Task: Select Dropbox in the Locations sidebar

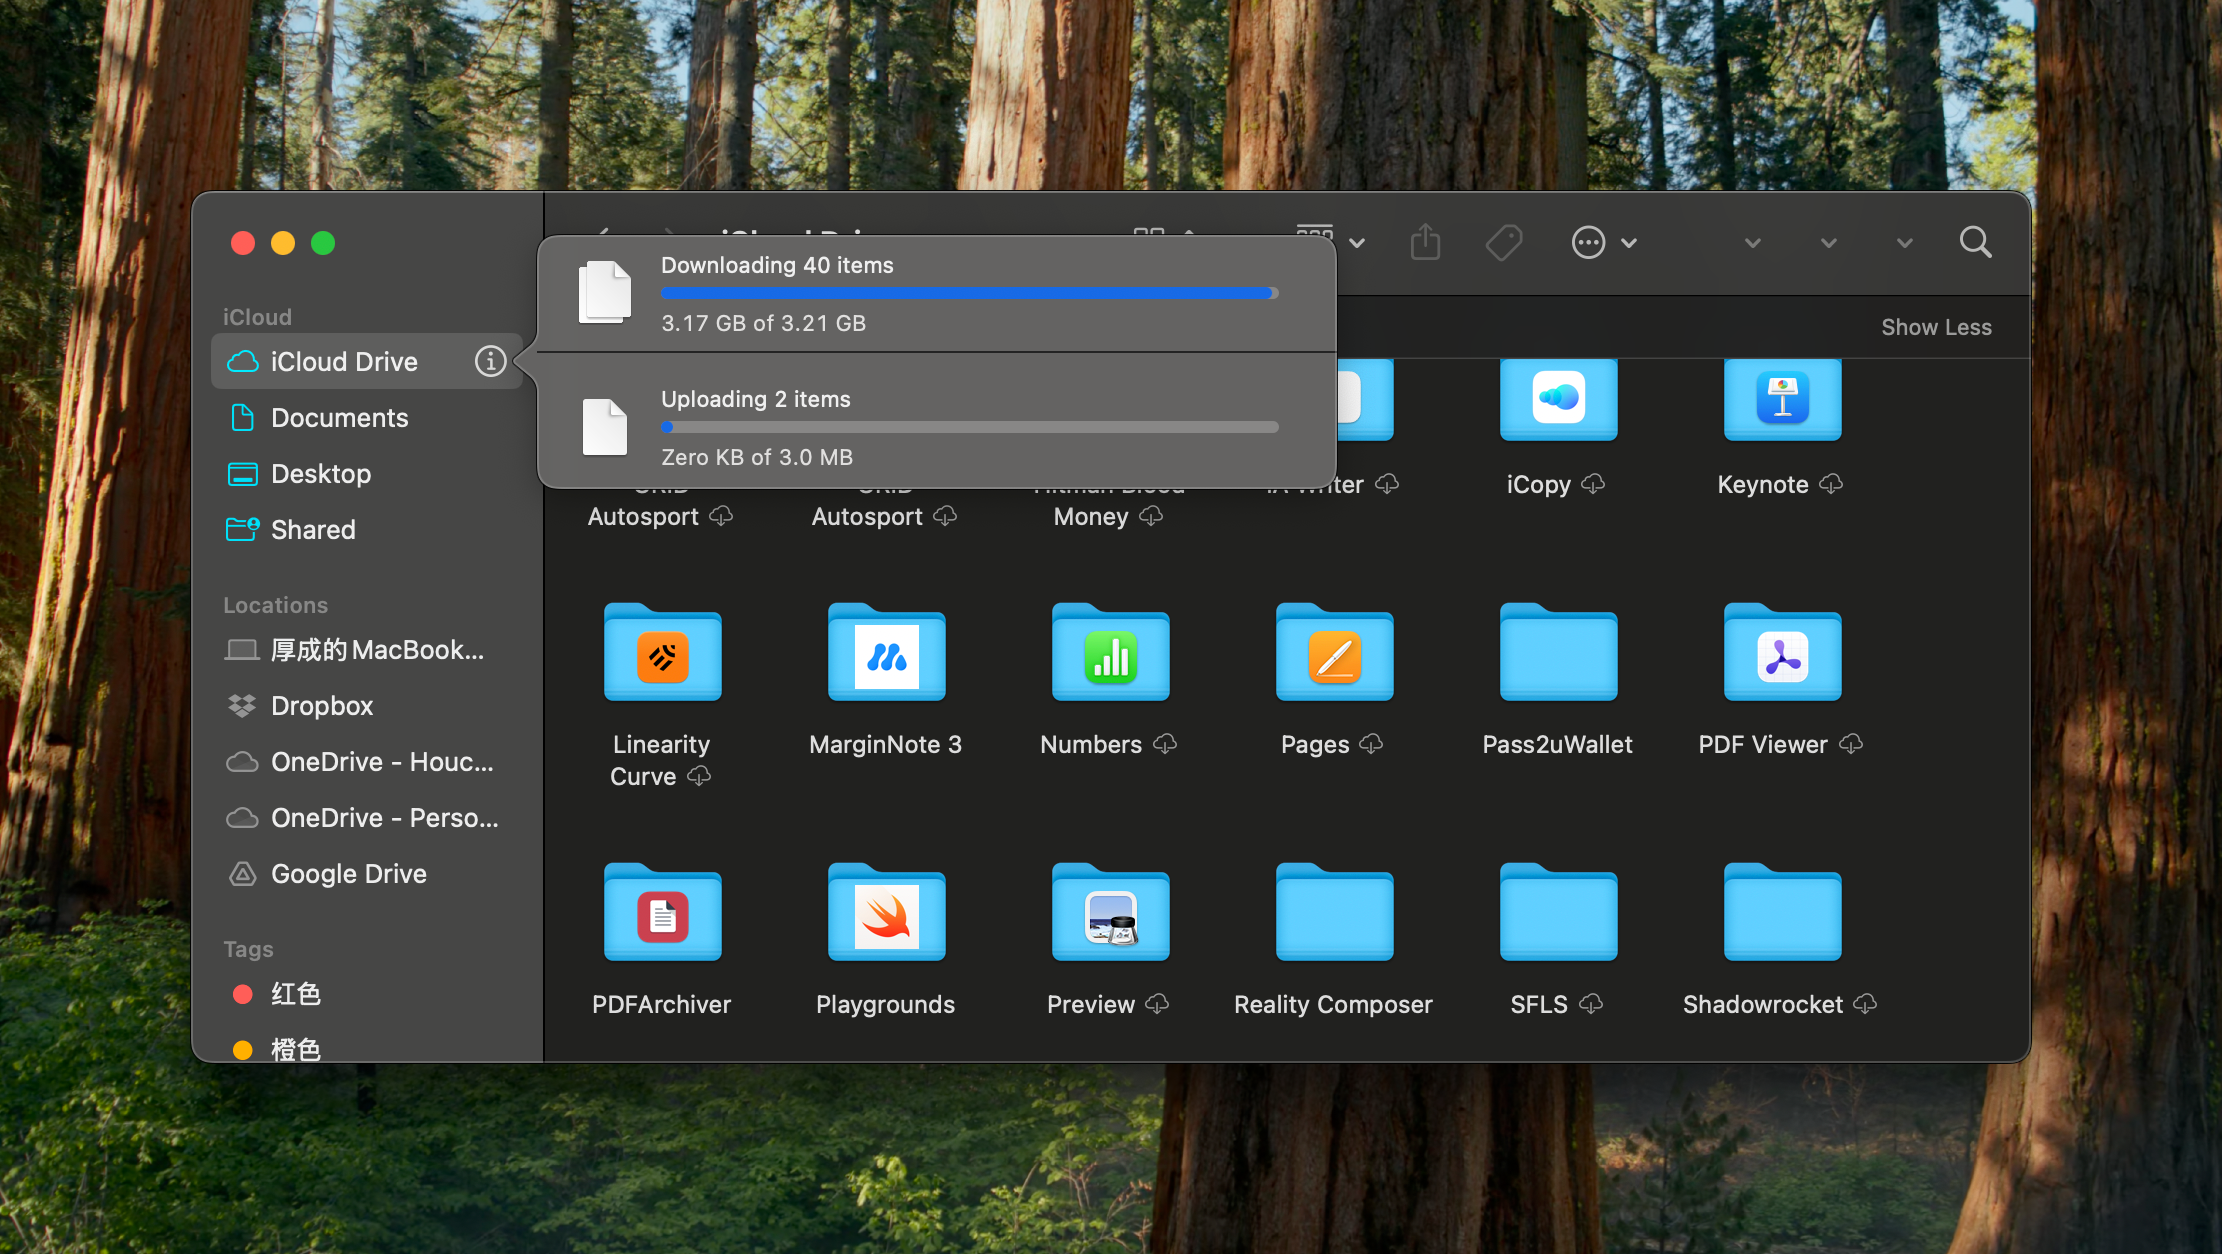Action: (x=321, y=706)
